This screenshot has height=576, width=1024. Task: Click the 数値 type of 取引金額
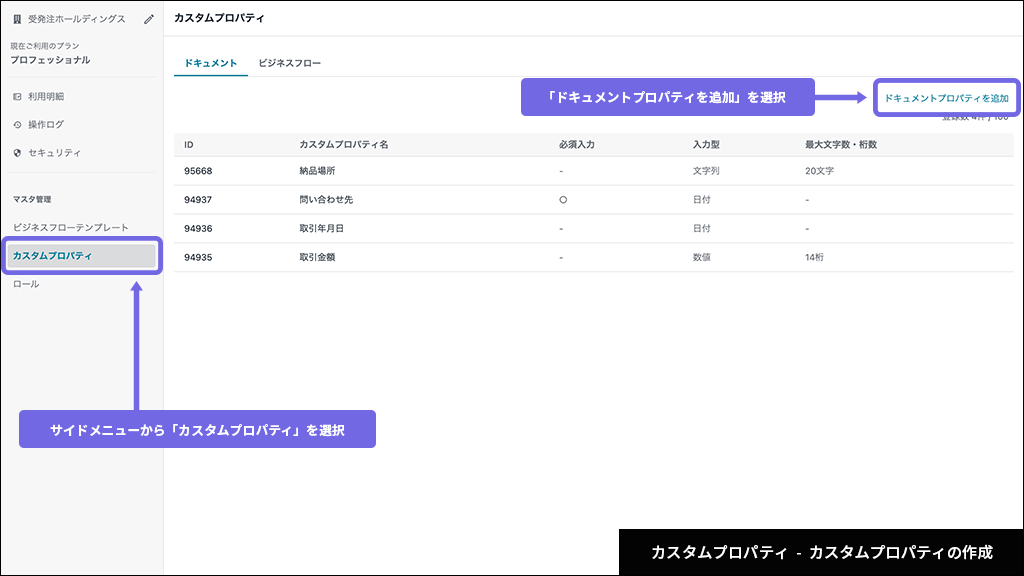[x=701, y=257]
